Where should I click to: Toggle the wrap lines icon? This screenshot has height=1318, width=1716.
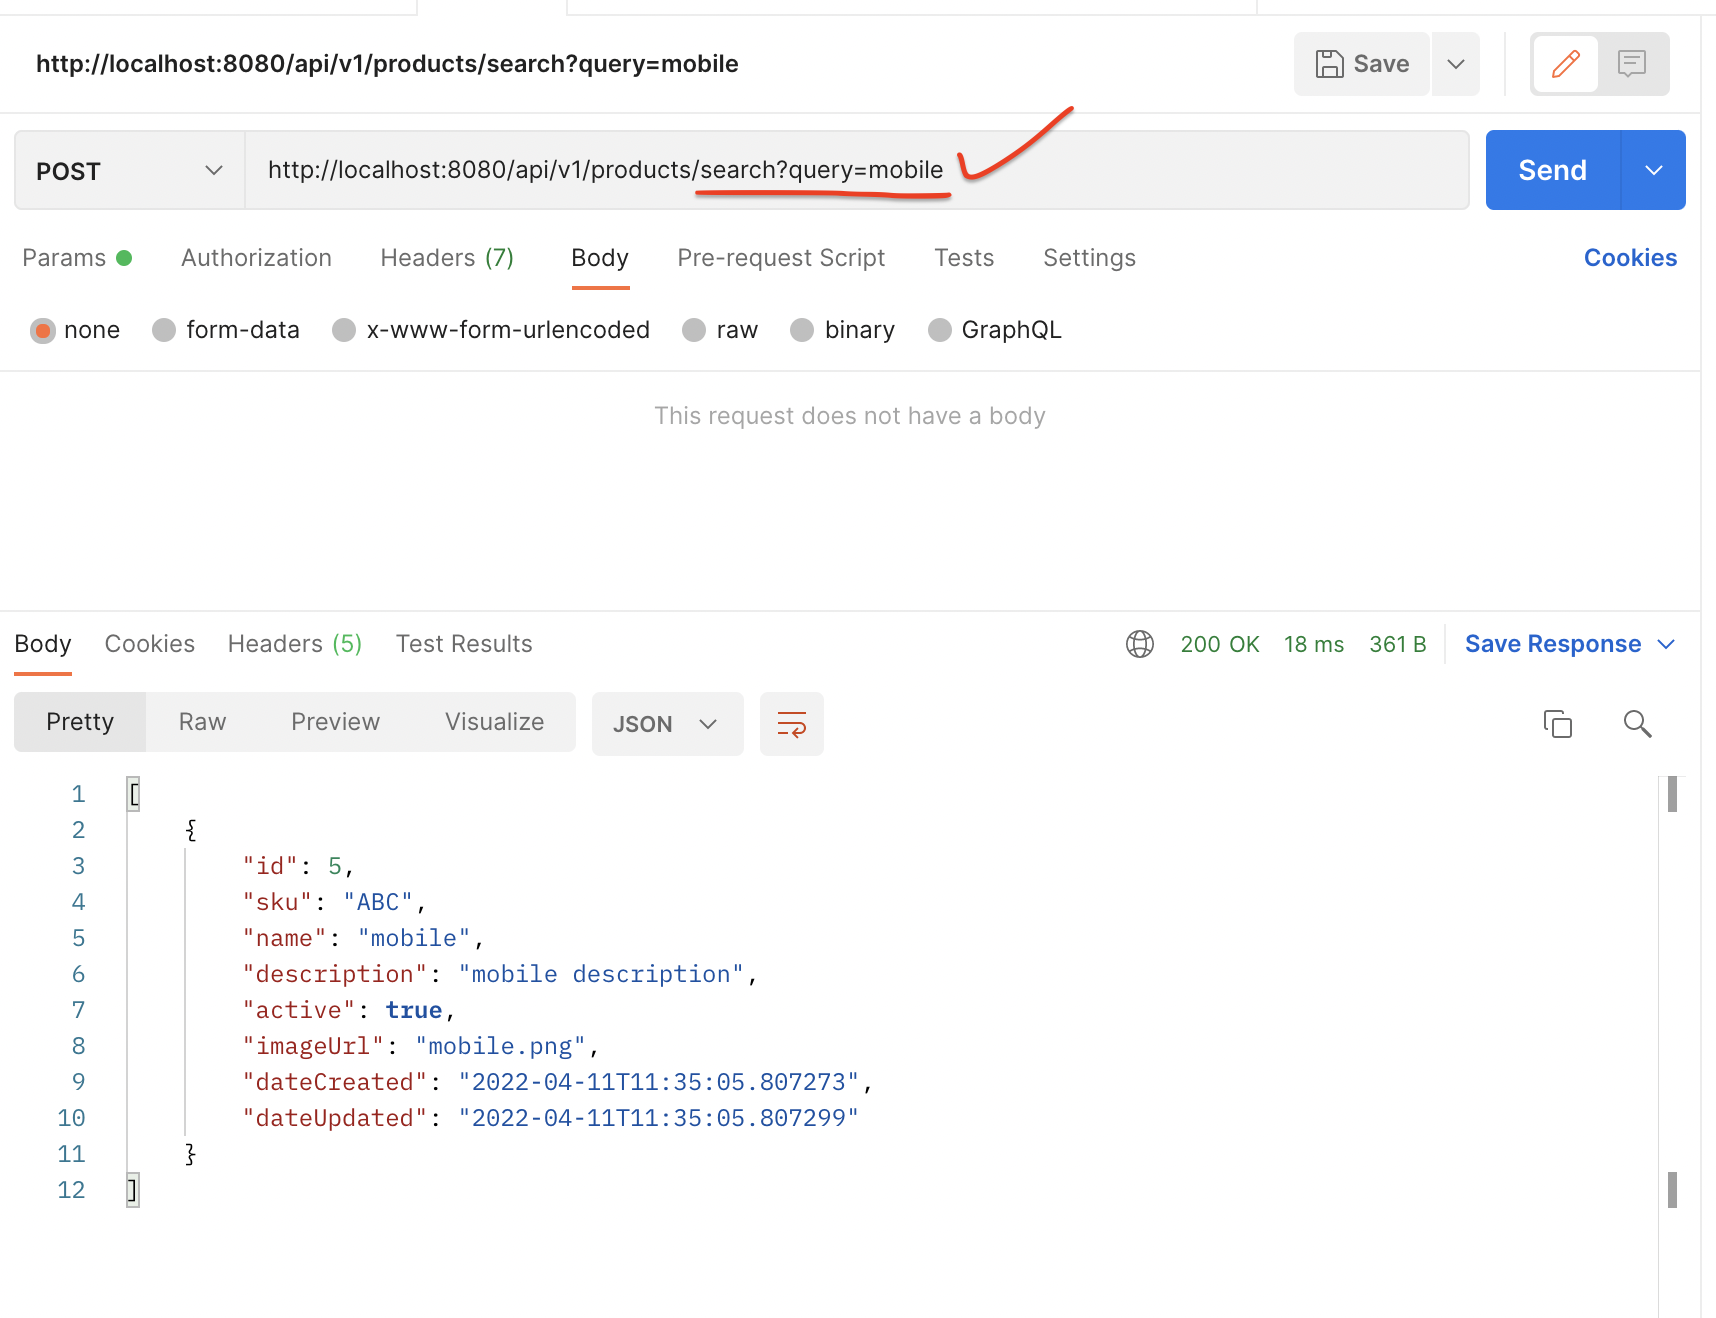click(792, 724)
